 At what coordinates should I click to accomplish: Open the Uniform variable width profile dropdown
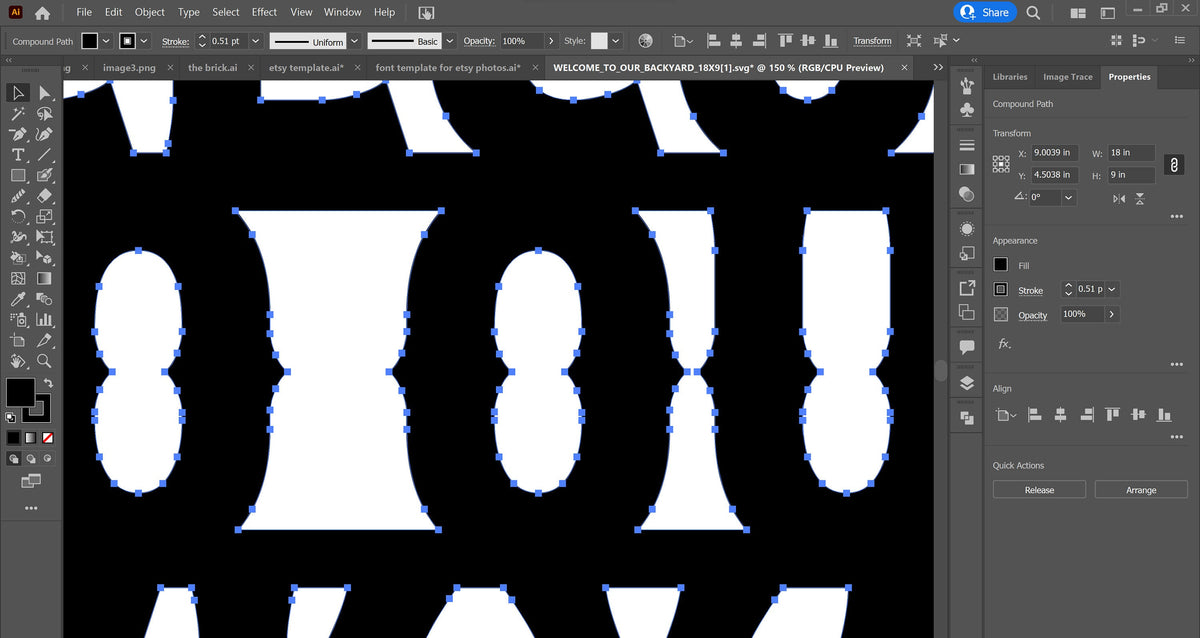coord(354,41)
